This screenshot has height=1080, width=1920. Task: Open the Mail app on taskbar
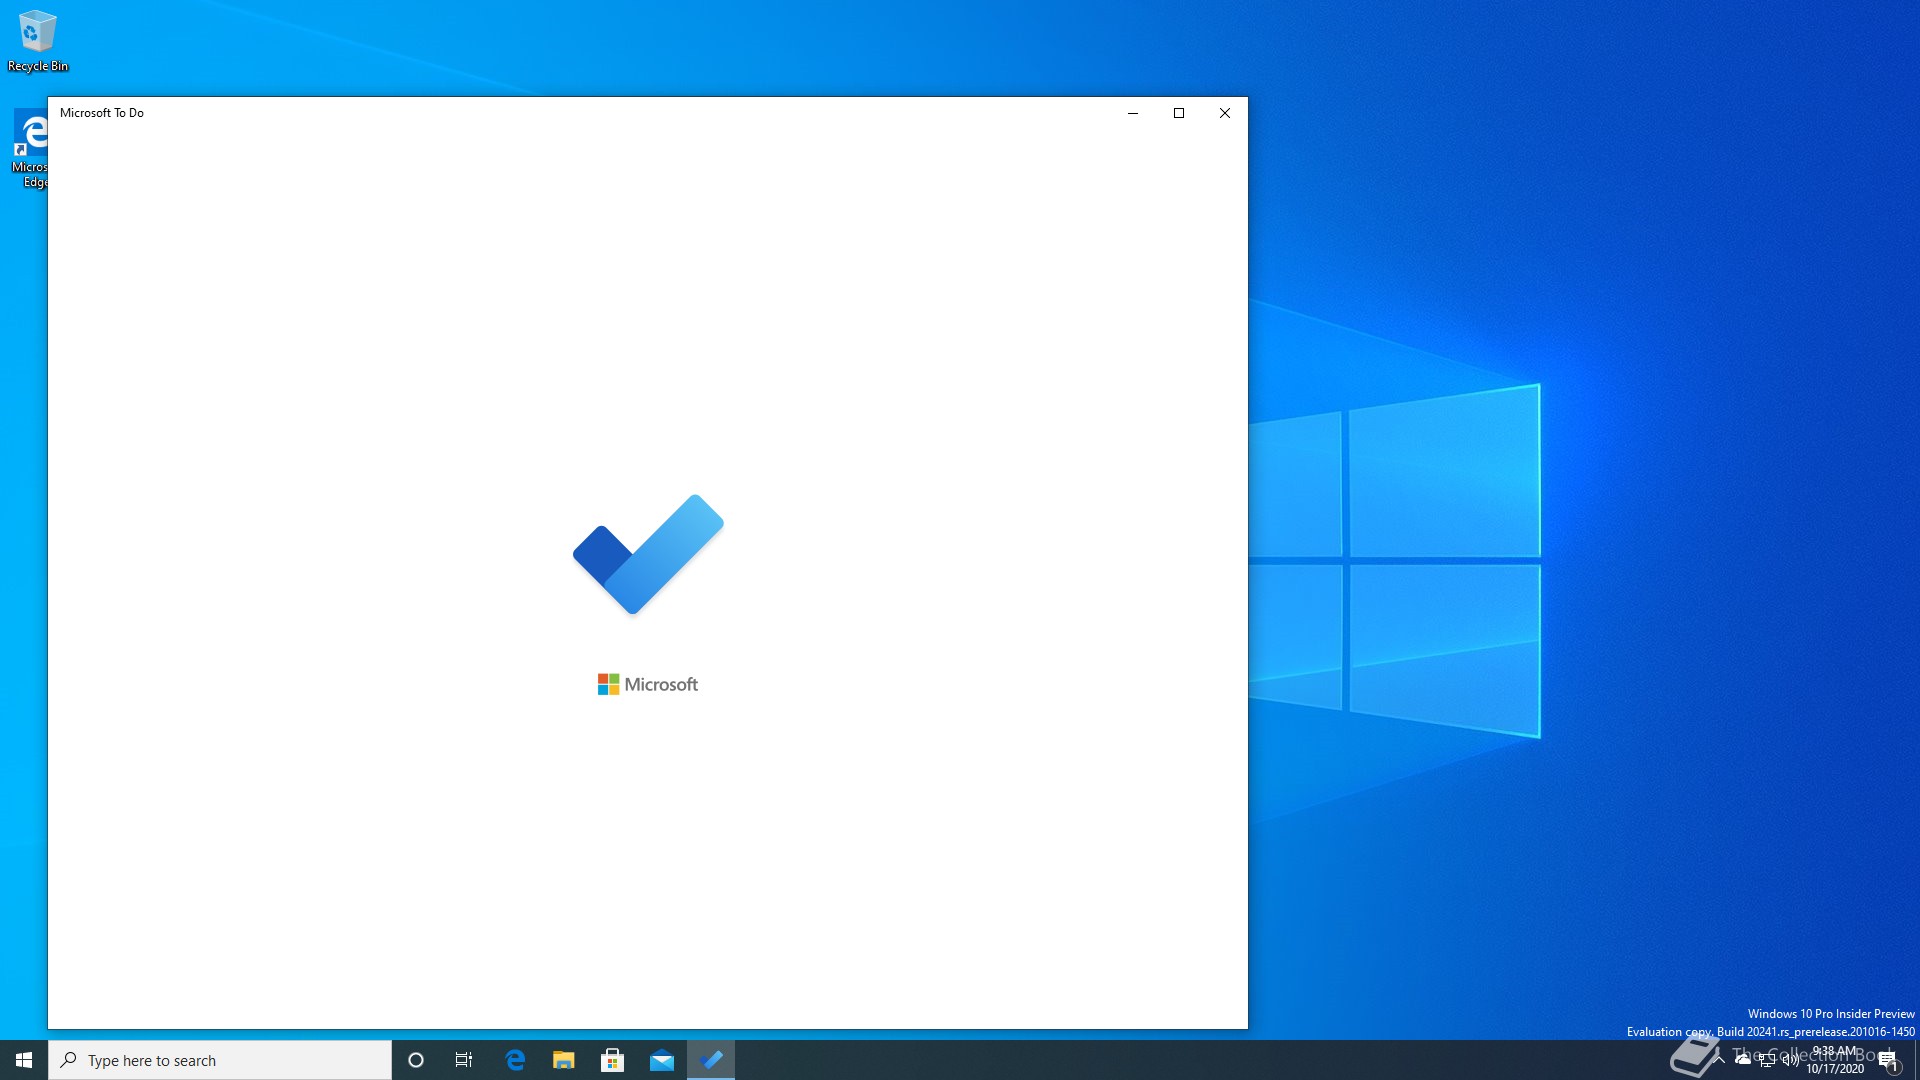[x=662, y=1060]
